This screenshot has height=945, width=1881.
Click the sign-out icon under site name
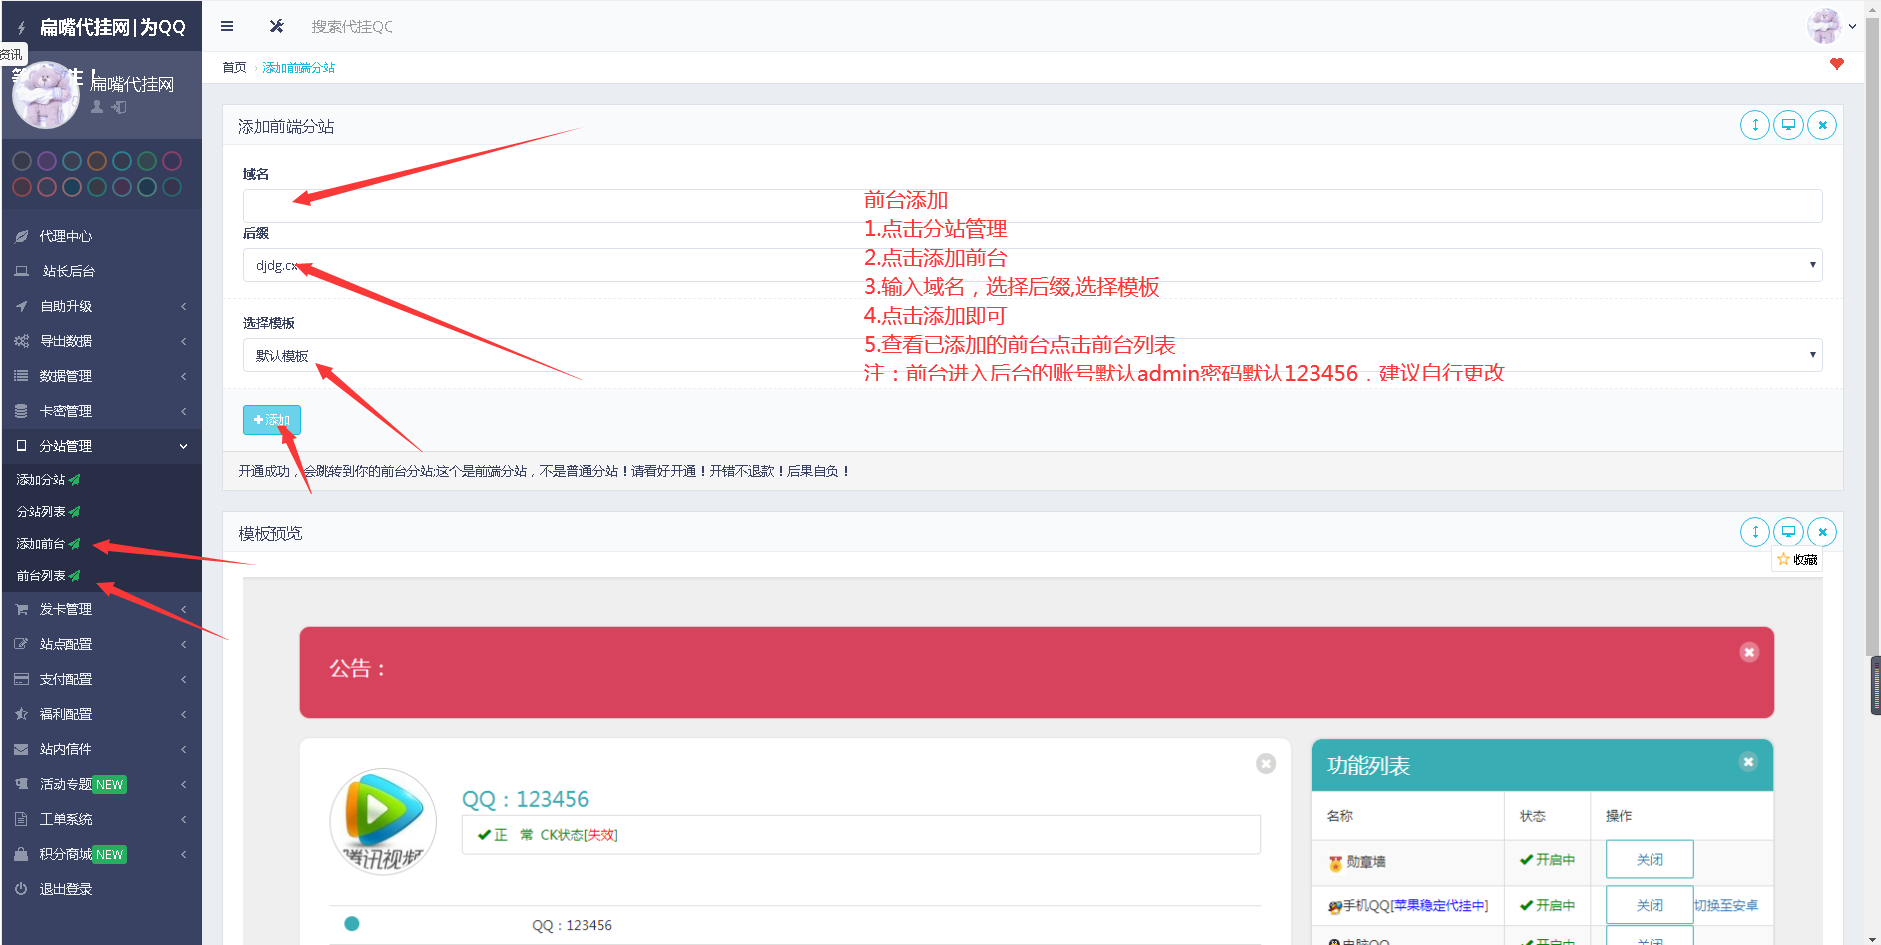click(119, 107)
